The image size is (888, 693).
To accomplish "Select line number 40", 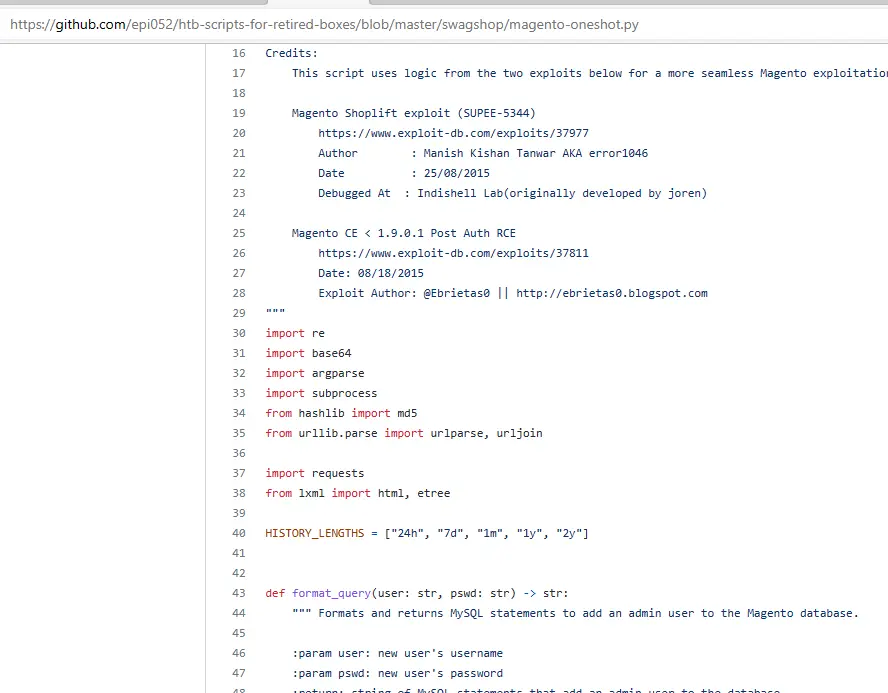I will (x=239, y=533).
